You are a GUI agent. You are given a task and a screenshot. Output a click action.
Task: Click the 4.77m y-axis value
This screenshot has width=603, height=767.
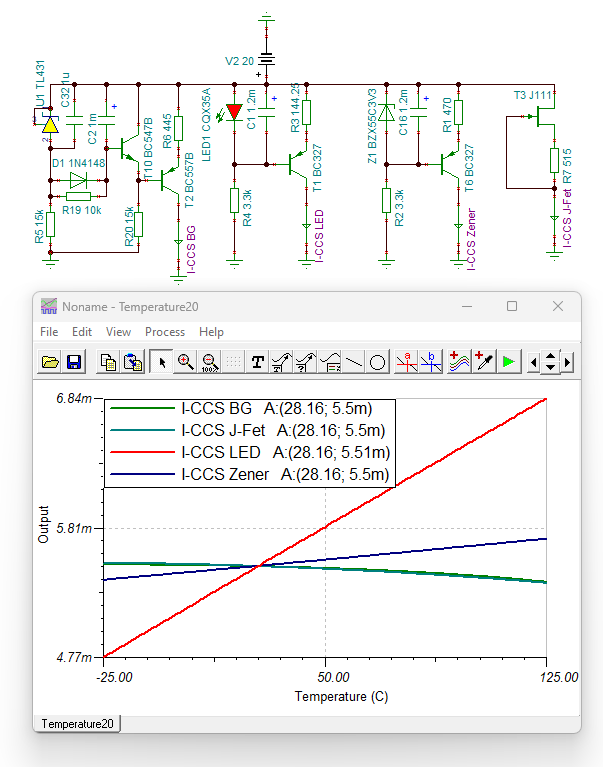[73, 657]
